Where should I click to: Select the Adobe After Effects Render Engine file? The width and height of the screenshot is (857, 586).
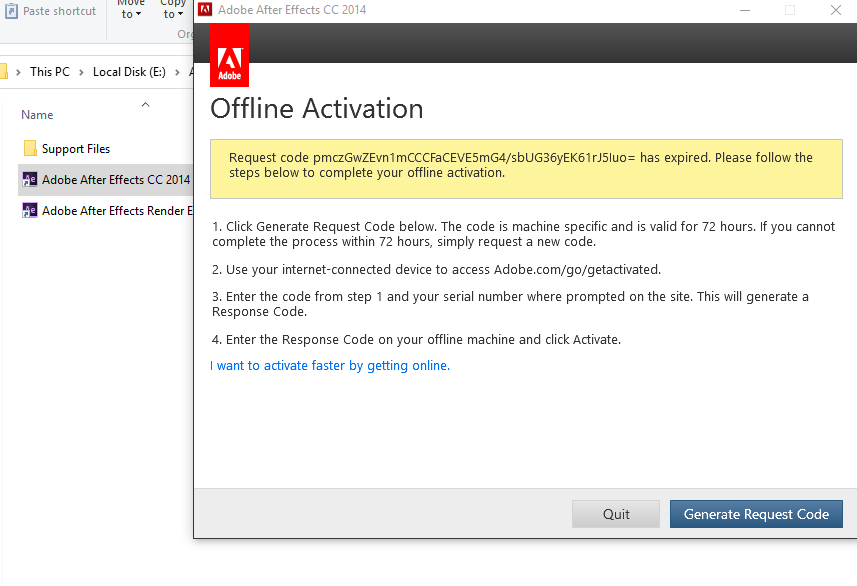(x=106, y=210)
